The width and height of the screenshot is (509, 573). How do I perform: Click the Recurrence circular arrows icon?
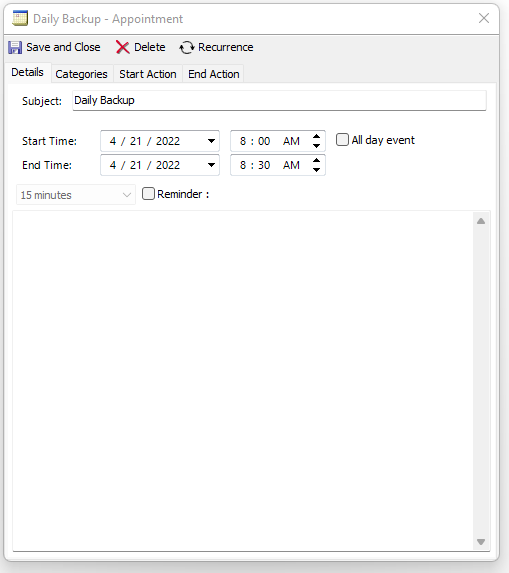click(x=187, y=48)
